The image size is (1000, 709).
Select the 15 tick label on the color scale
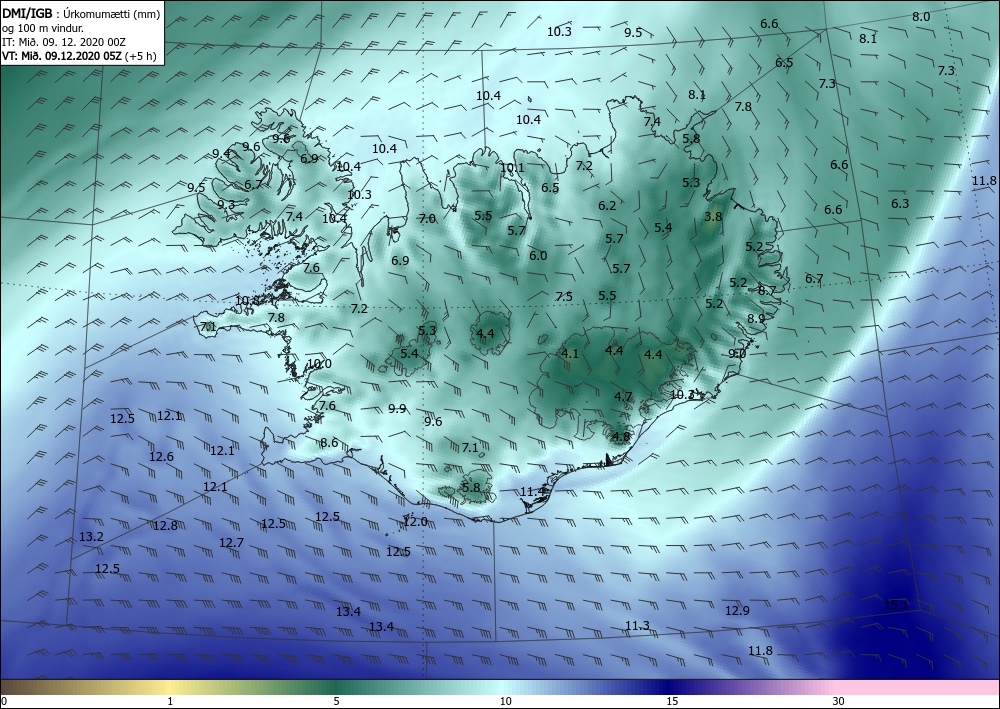672,702
